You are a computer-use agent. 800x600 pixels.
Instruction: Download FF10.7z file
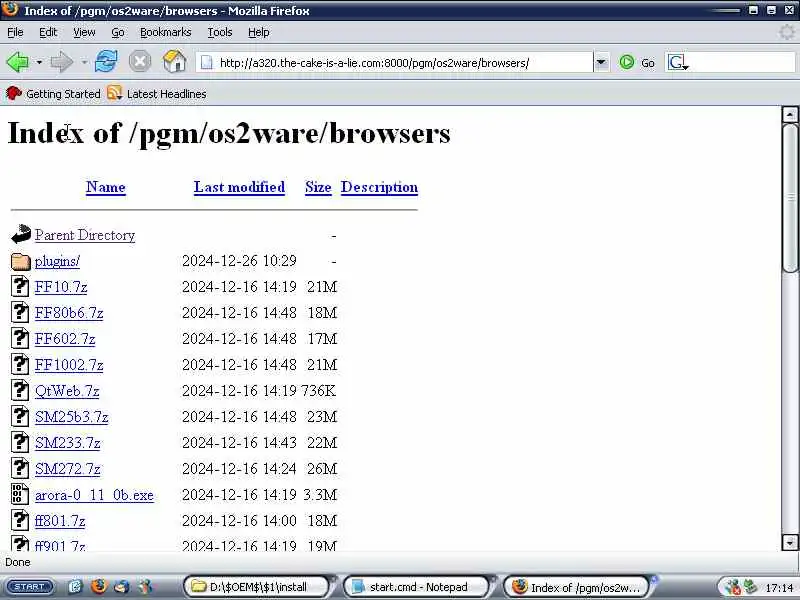[61, 287]
